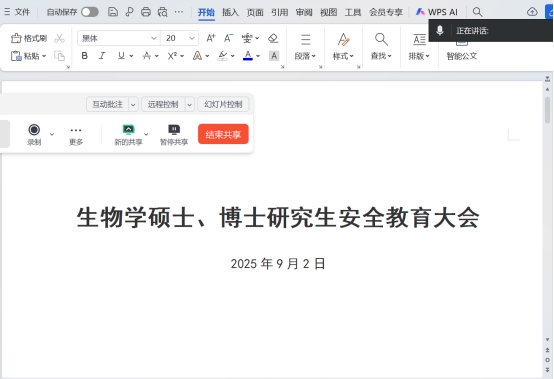Image resolution: width=554 pixels, height=379 pixels.
Task: Open the 段落 paragraph menu
Action: tap(305, 47)
